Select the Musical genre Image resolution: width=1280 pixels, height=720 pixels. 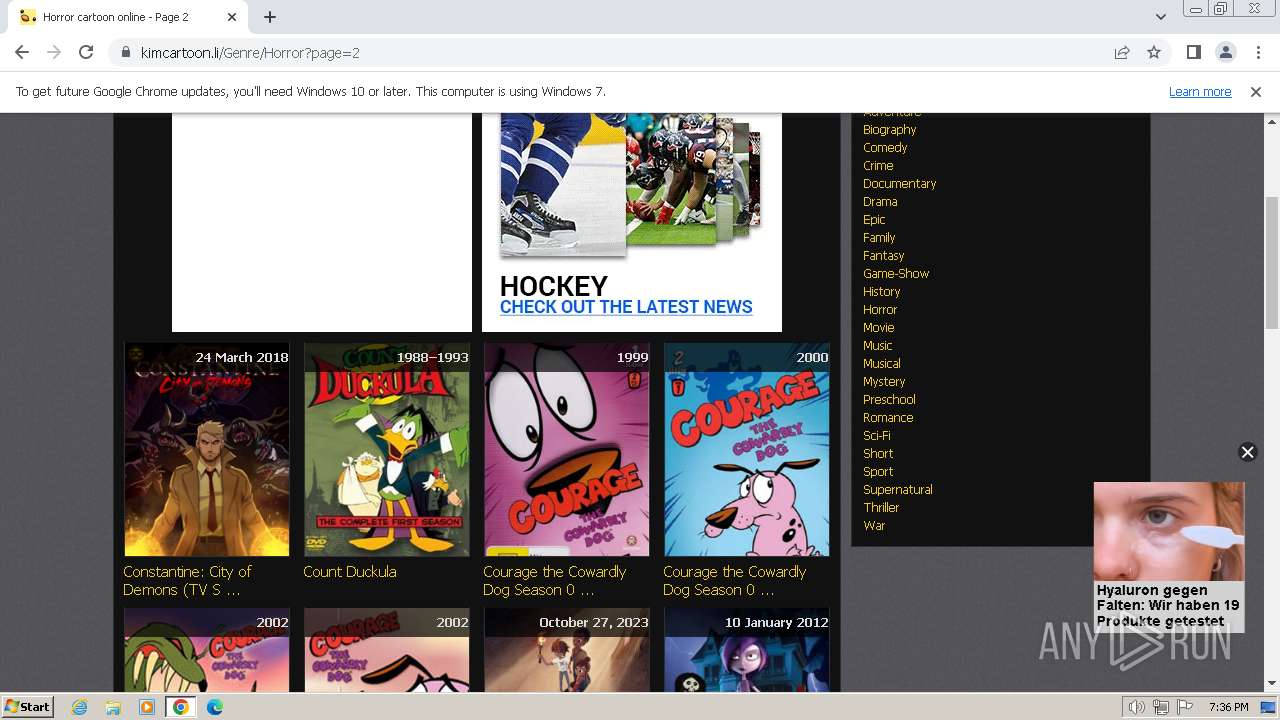pyautogui.click(x=881, y=363)
